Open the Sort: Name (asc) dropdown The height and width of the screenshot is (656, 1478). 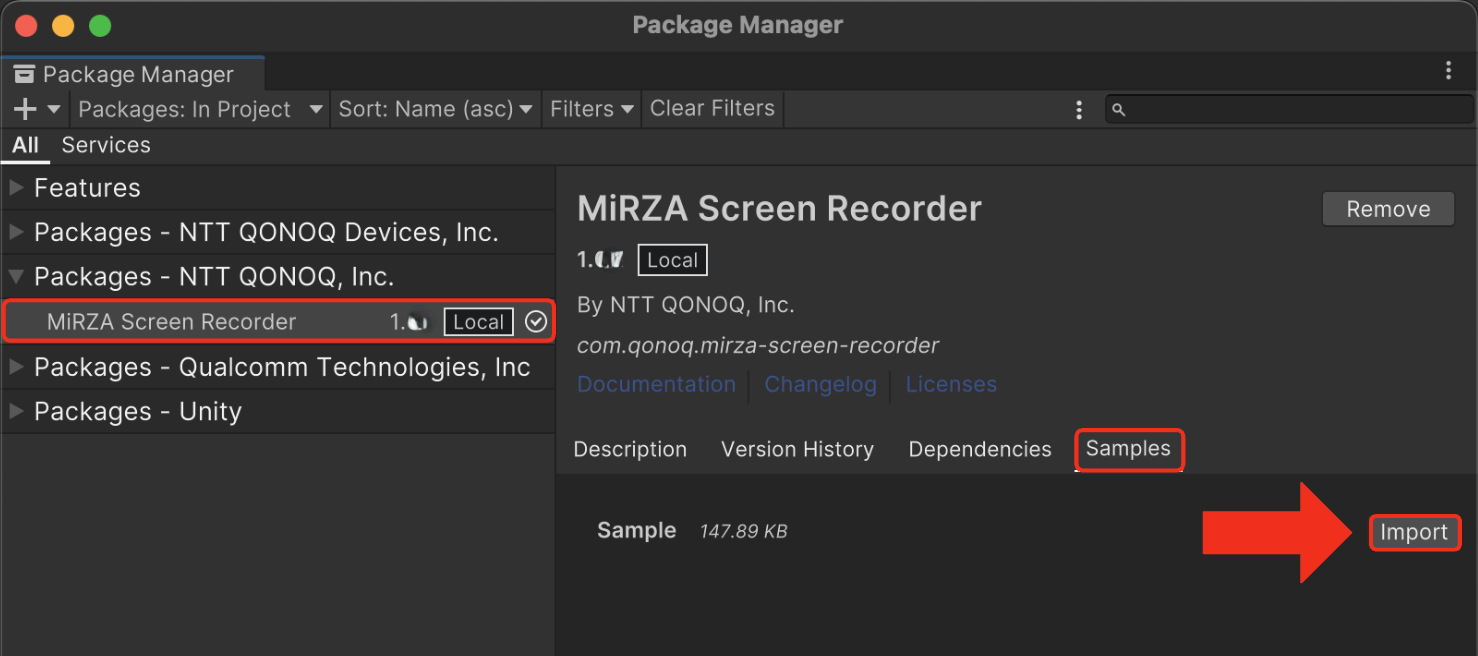pos(434,109)
